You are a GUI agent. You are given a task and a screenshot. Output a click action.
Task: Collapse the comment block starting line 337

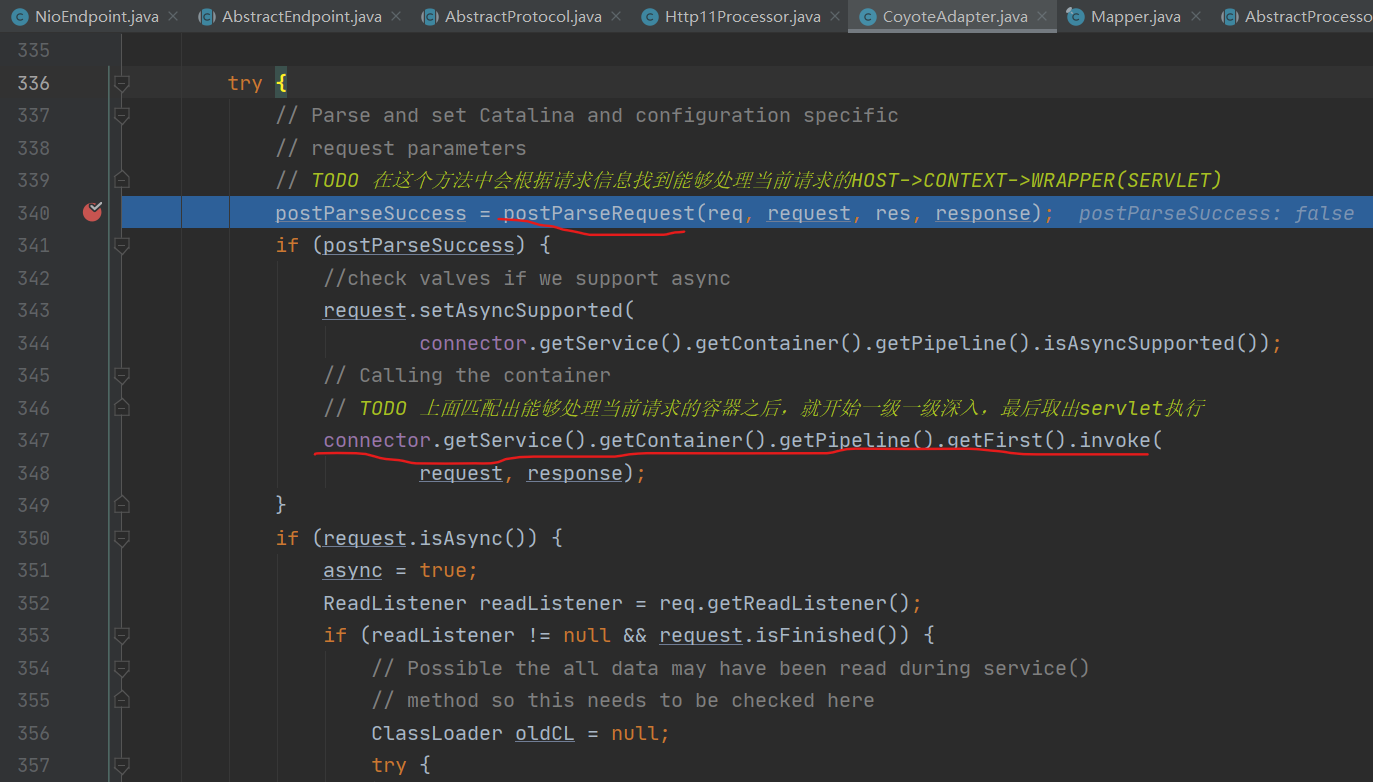coord(122,115)
